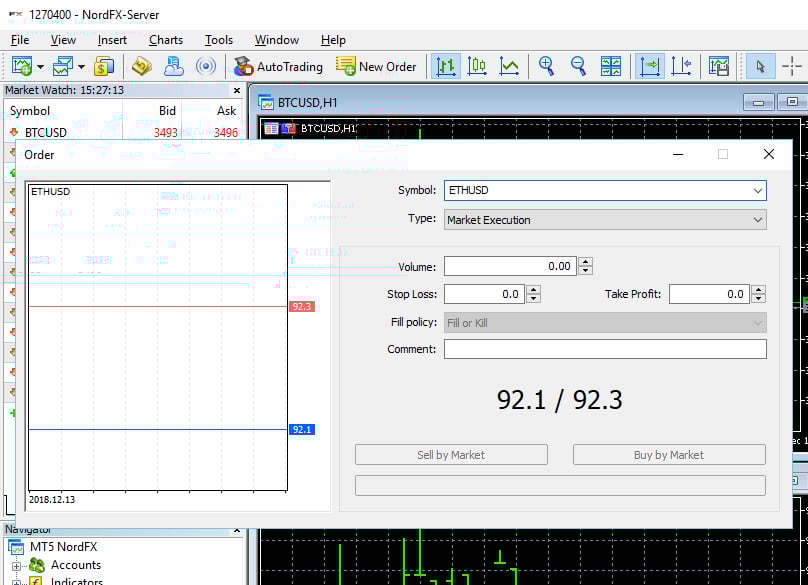Screen dimensions: 808x585
Task: Increase Take Profit with up arrow
Action: coord(758,290)
